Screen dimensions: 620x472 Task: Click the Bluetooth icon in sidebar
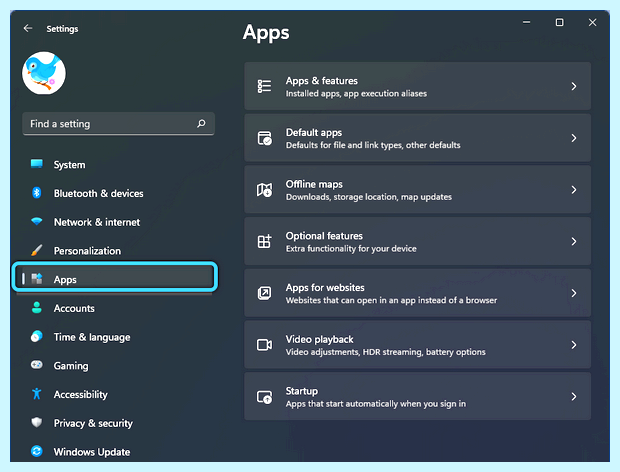coord(37,193)
